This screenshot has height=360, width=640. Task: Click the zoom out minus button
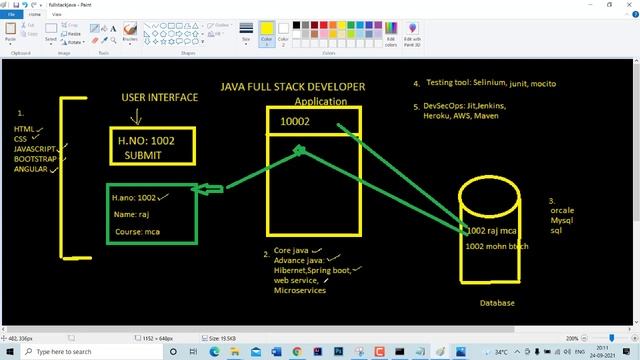point(584,338)
